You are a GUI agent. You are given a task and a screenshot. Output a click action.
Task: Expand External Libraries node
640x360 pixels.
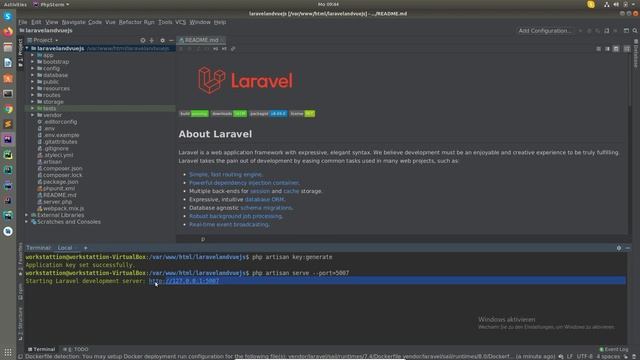click(27, 215)
